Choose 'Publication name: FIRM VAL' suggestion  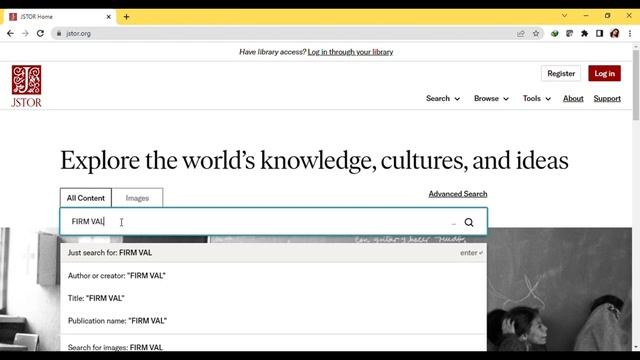coord(273,321)
